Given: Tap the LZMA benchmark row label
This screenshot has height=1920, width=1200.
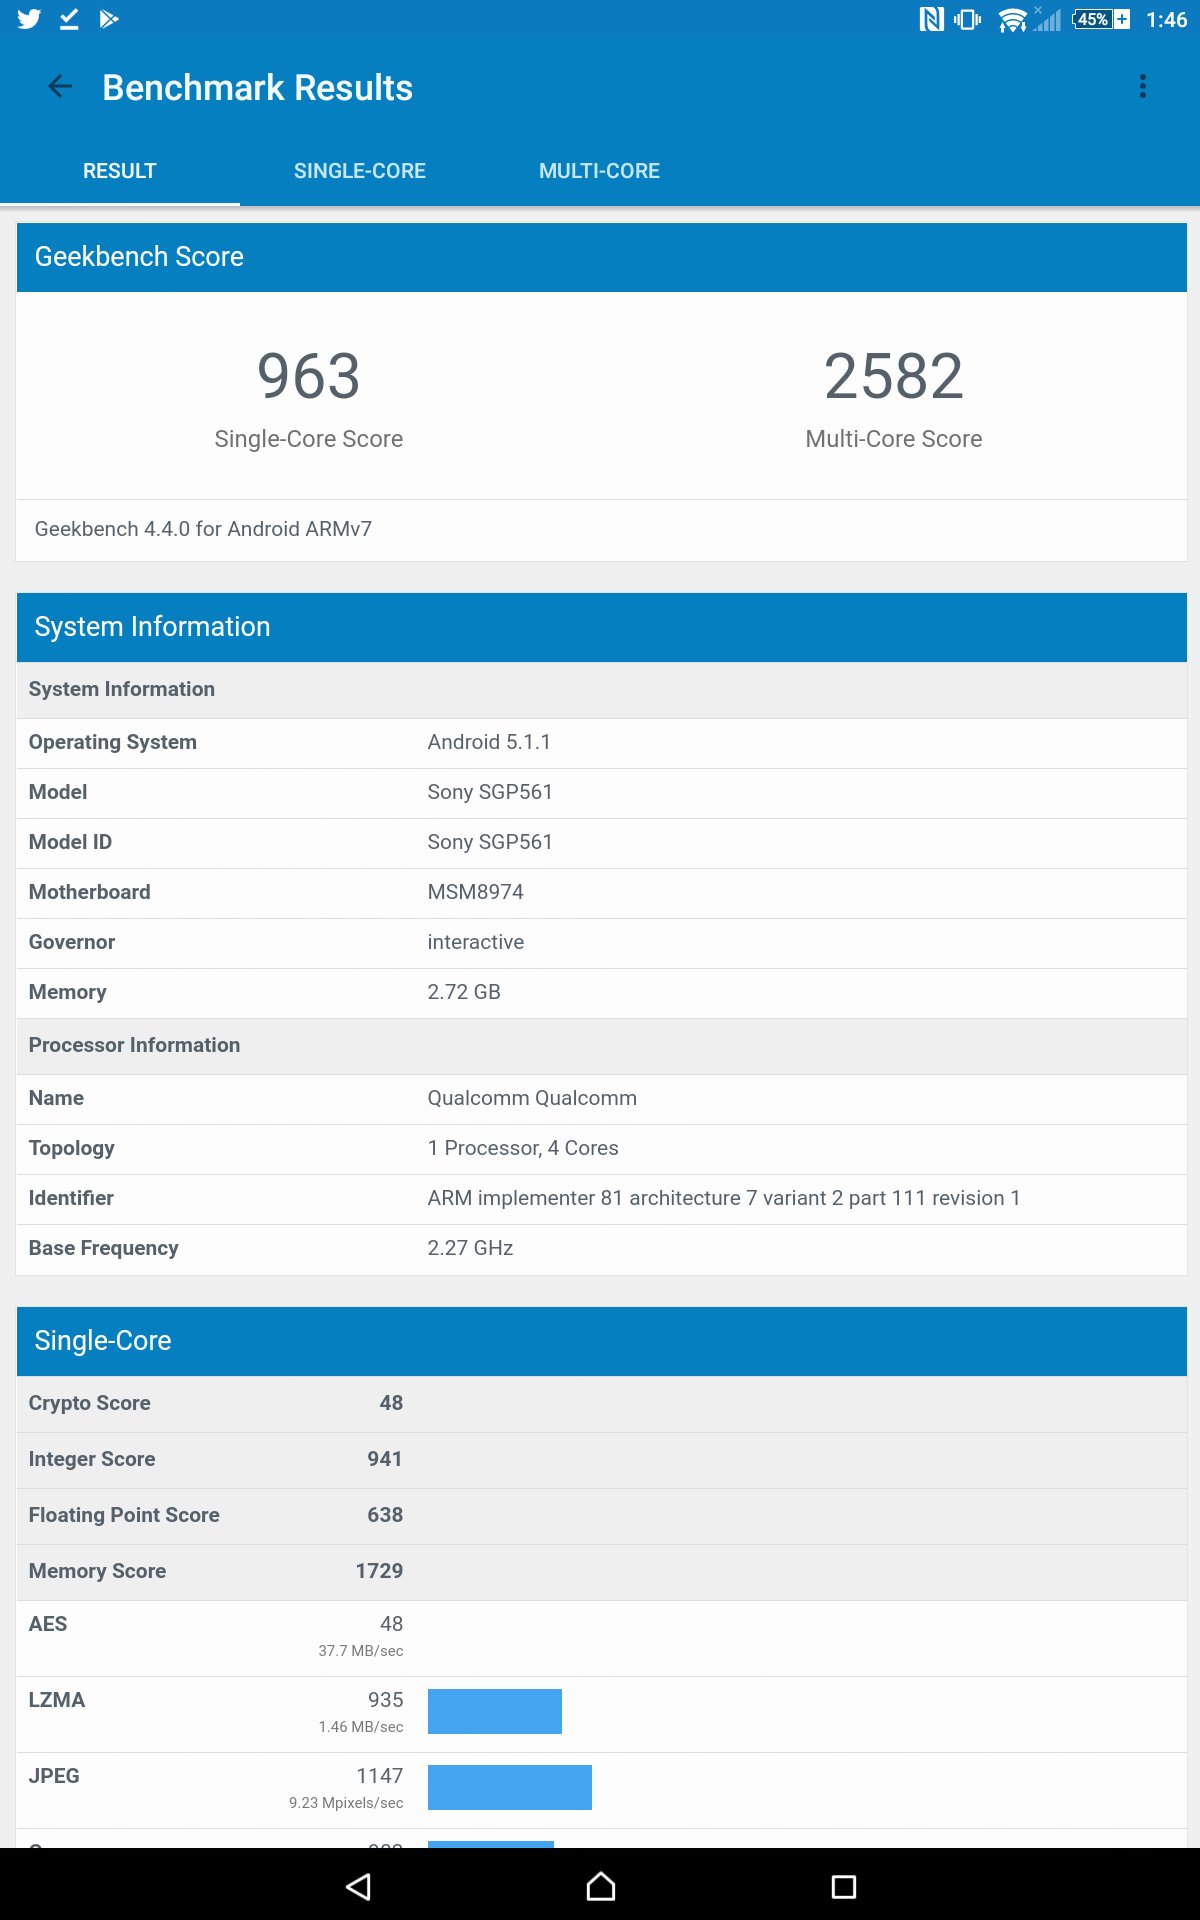Looking at the screenshot, I should pos(57,1700).
